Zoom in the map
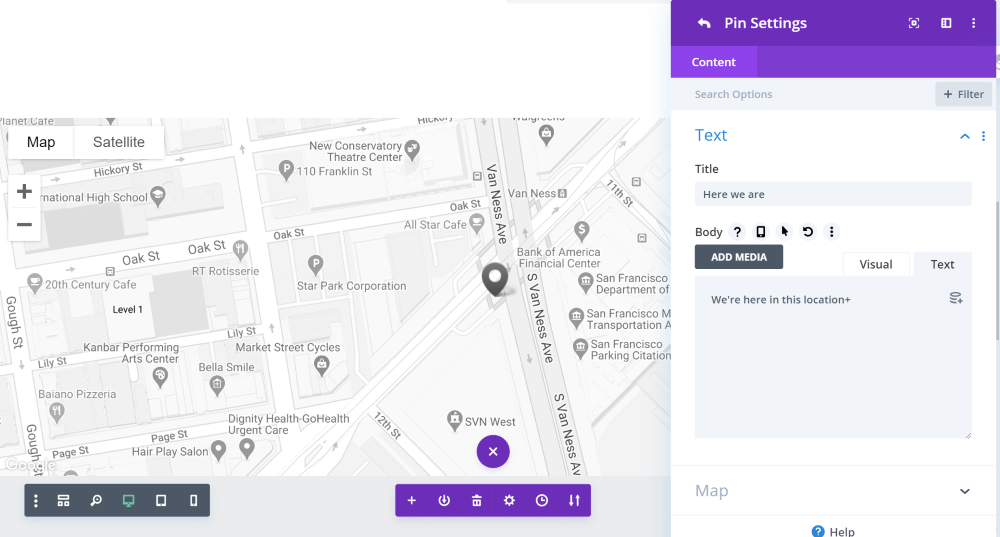 click(x=24, y=191)
